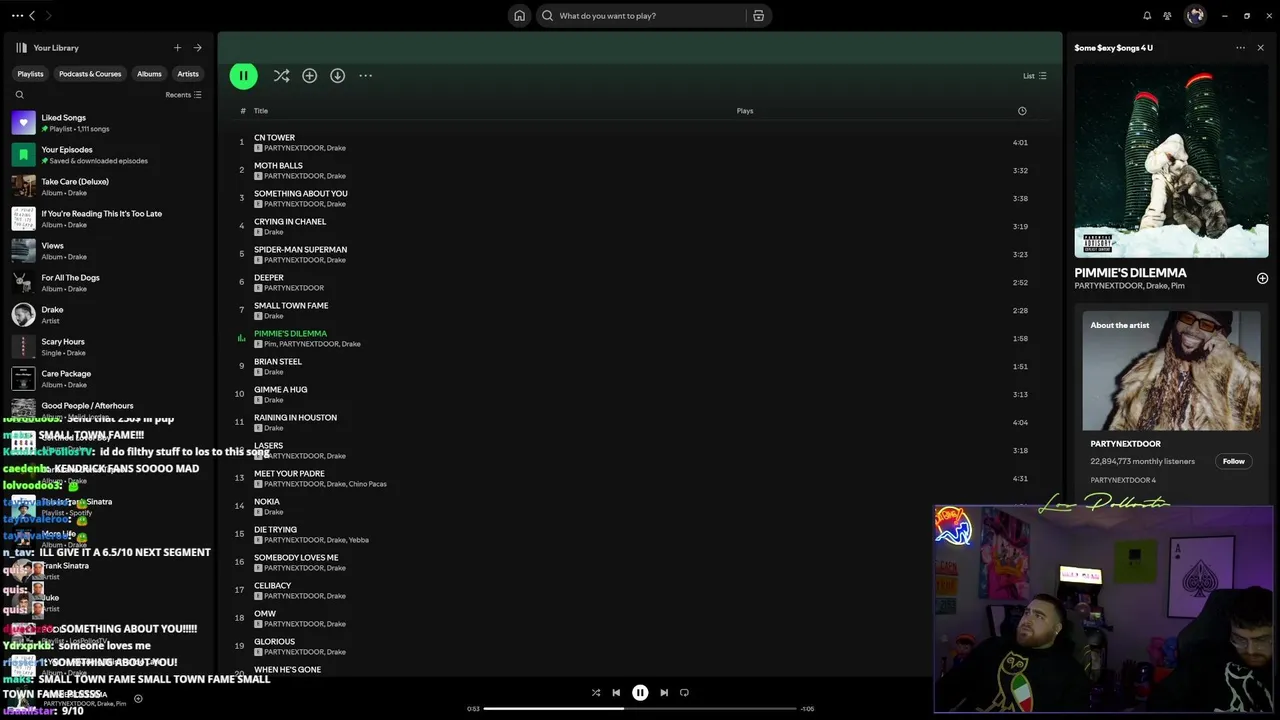Open the About the artist photo card

click(x=1171, y=371)
